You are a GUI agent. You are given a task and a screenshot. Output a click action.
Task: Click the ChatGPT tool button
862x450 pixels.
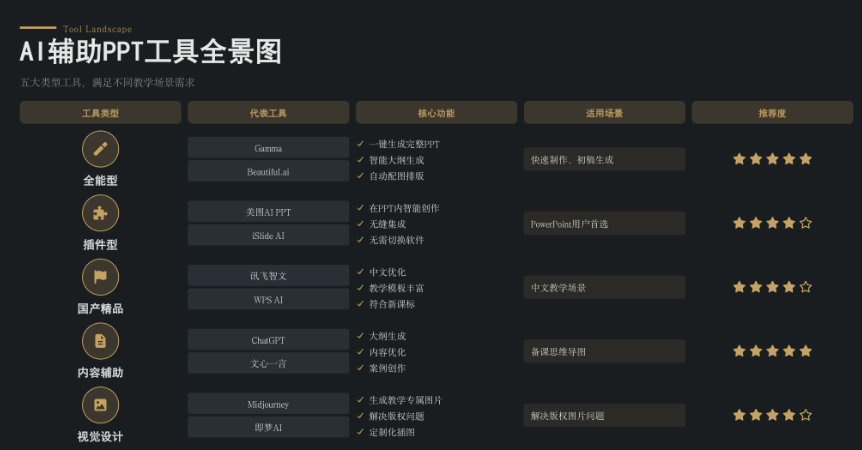pyautogui.click(x=268, y=340)
